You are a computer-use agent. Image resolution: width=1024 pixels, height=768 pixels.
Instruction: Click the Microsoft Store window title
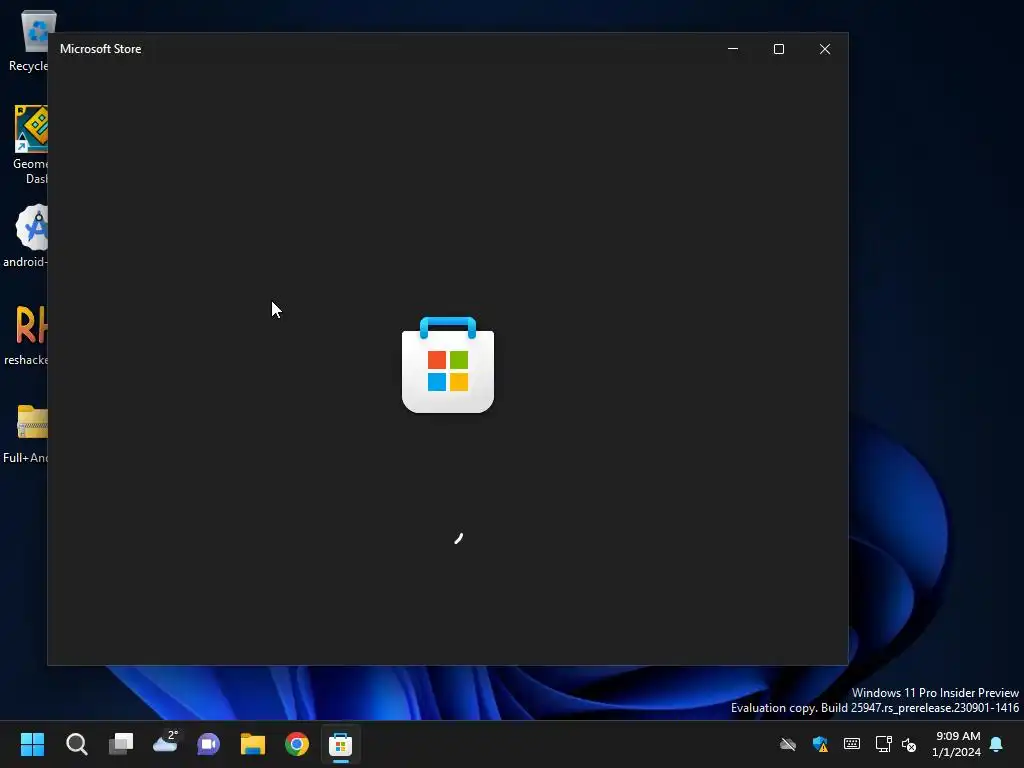101,49
